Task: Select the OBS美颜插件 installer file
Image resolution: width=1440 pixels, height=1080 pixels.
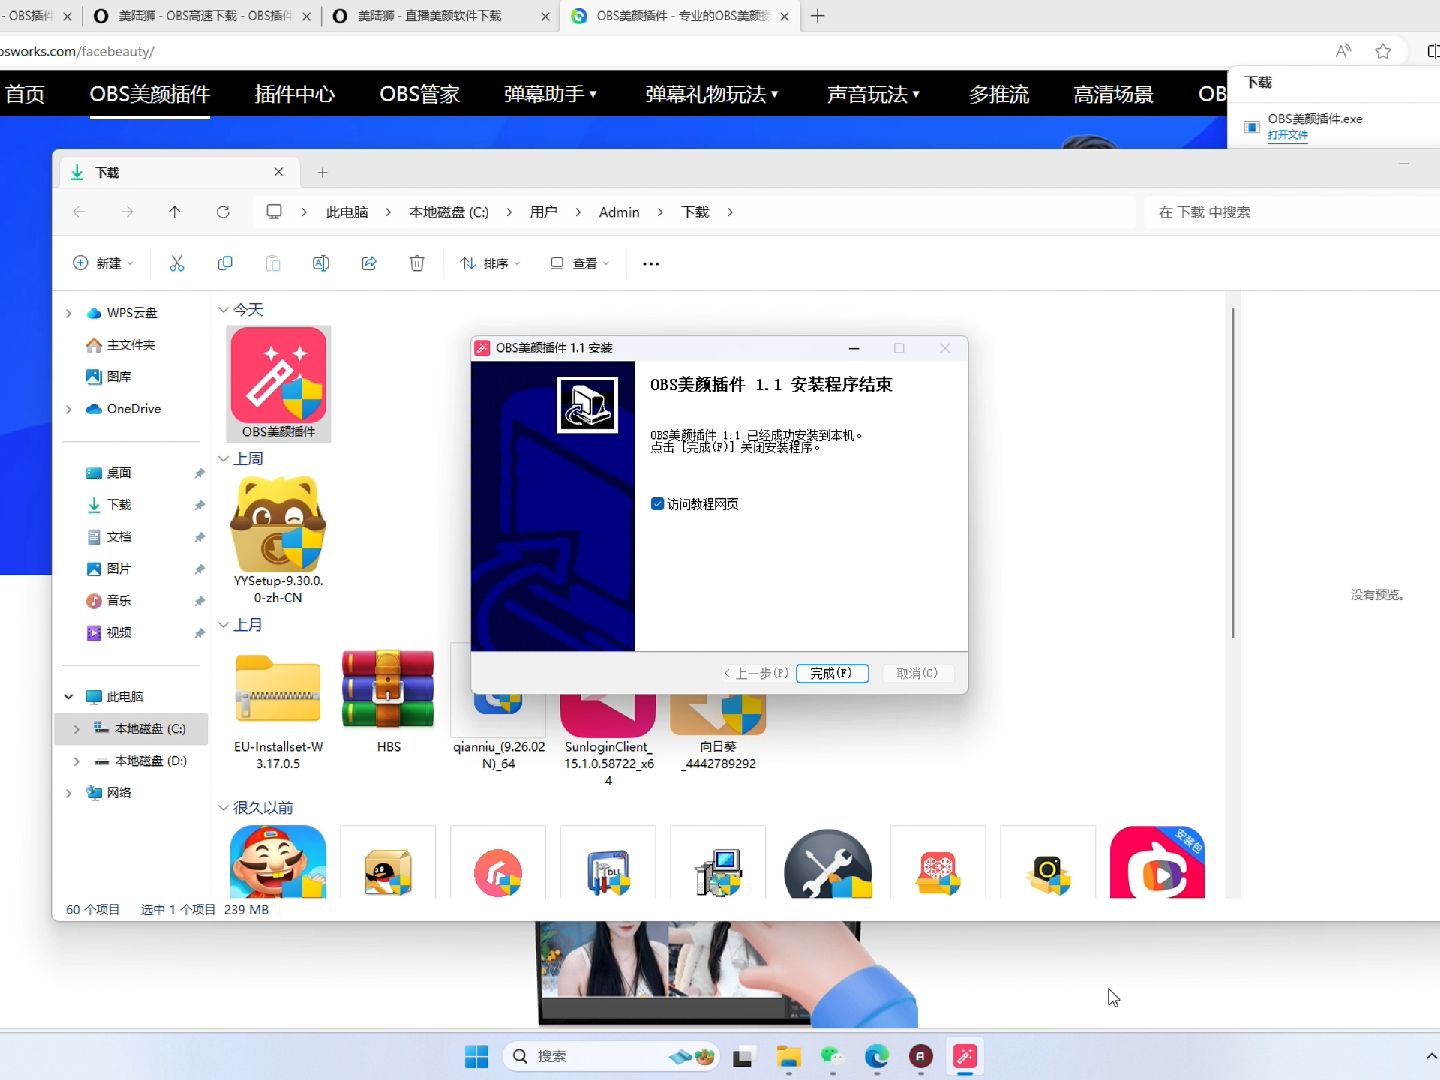Action: point(279,384)
